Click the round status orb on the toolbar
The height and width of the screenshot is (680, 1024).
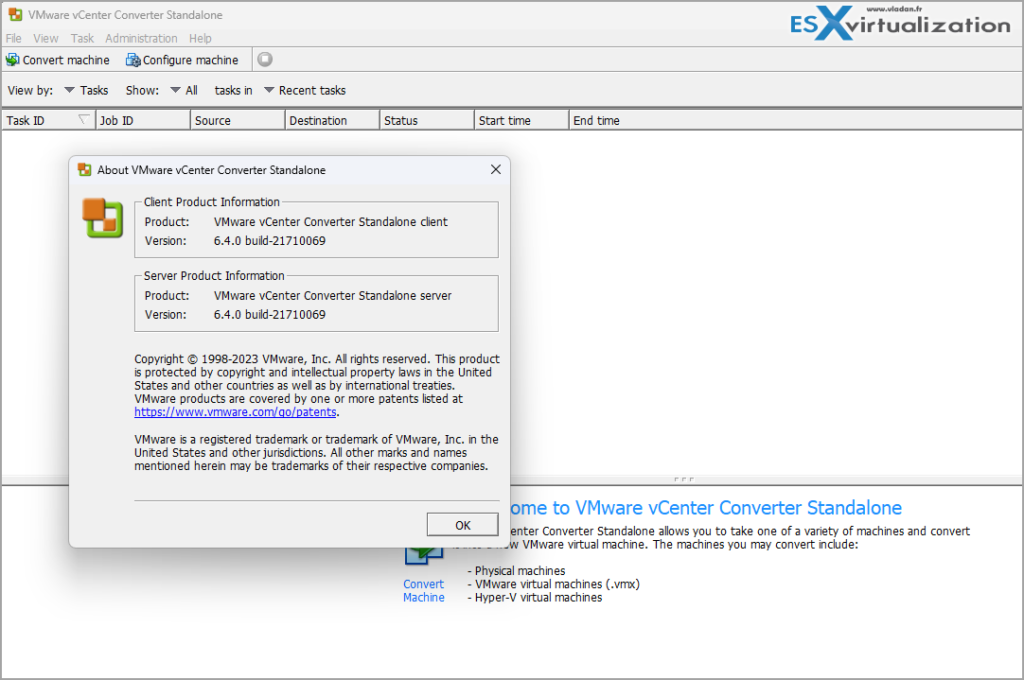263,59
